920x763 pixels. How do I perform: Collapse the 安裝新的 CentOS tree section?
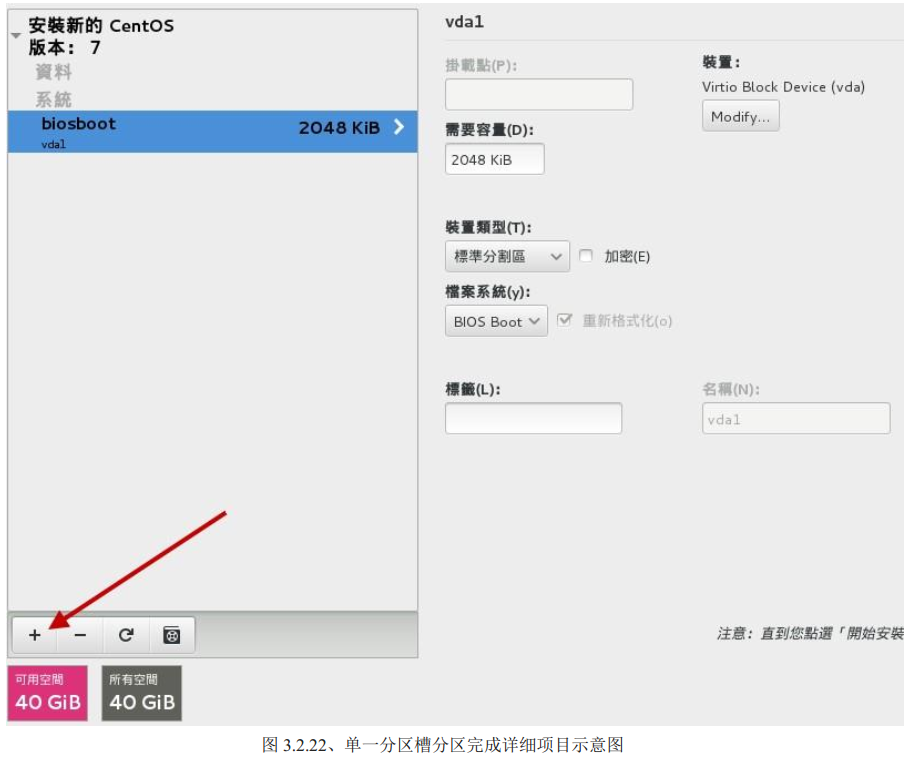click(x=16, y=35)
